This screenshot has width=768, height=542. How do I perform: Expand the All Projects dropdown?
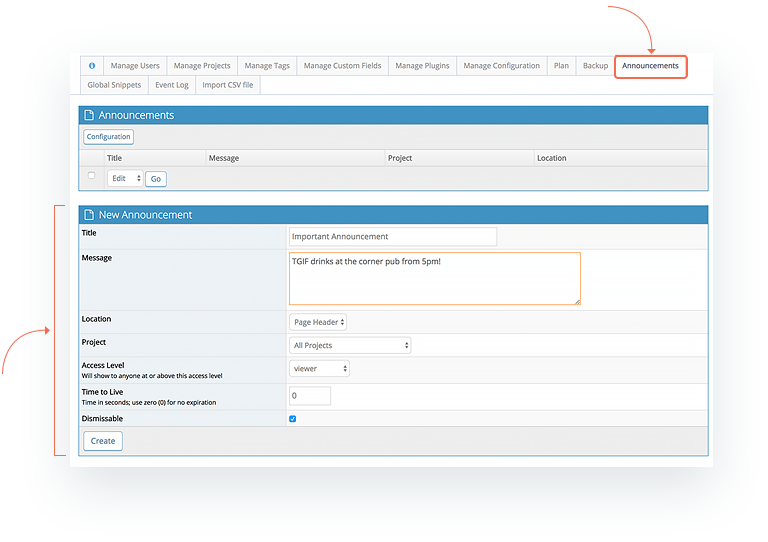pyautogui.click(x=350, y=345)
